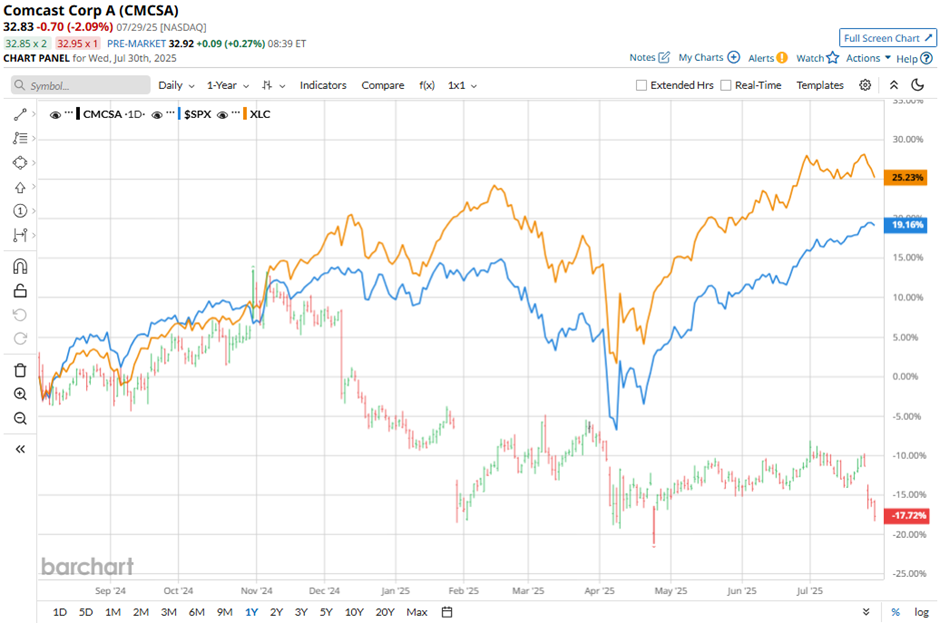This screenshot has height=623, width=940.
Task: Focus the Symbol search field
Action: point(80,85)
